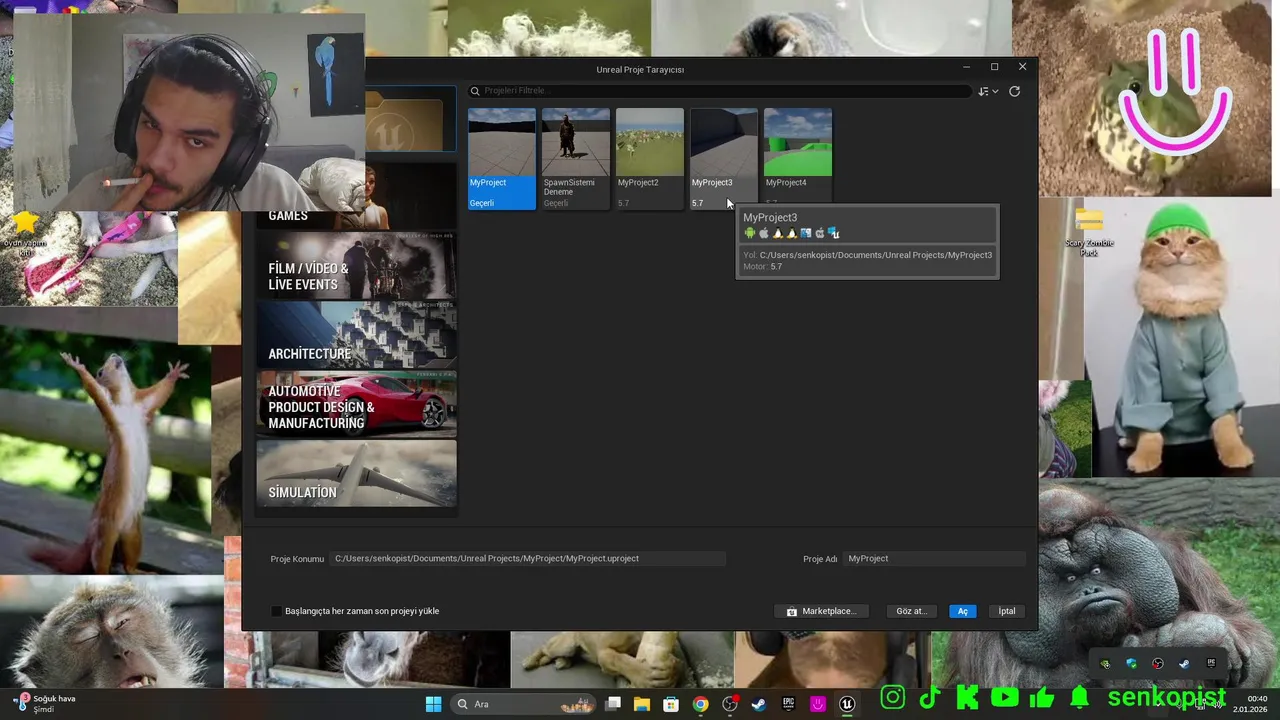Image resolution: width=1280 pixels, height=720 pixels.
Task: Open the pink smiley app on taskbar
Action: coord(818,704)
